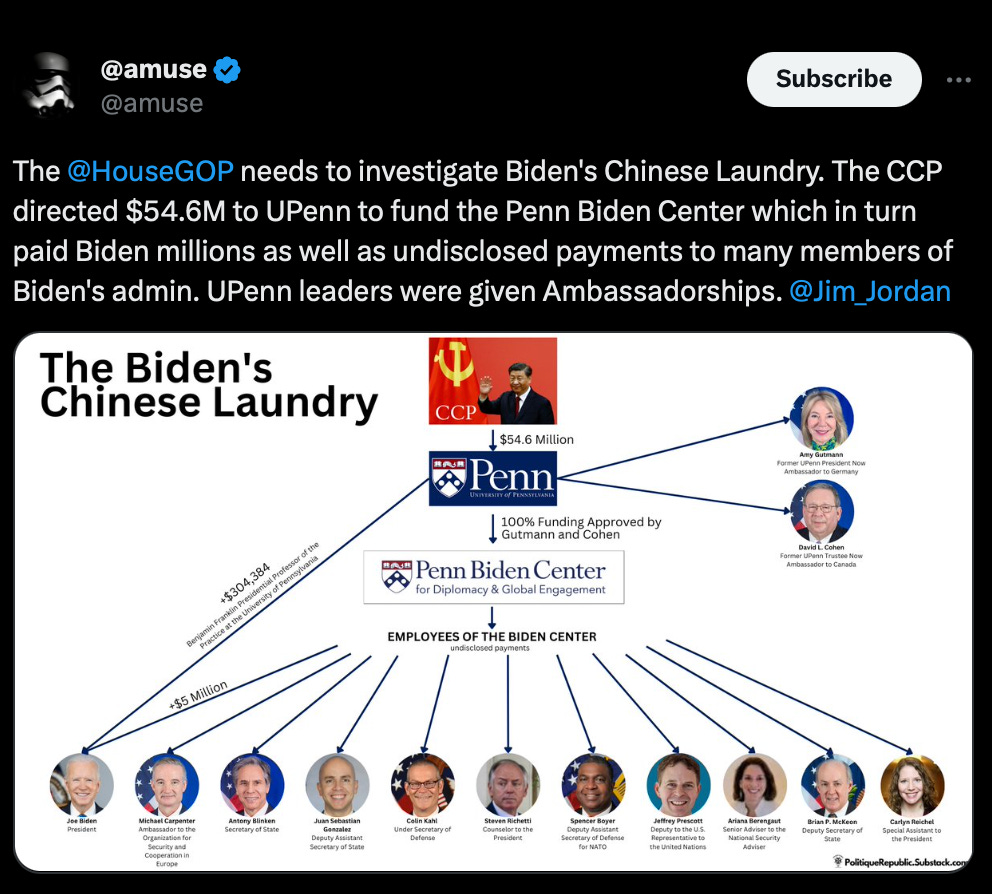992x894 pixels.
Task: Open the three-dot more options menu
Action: click(958, 80)
